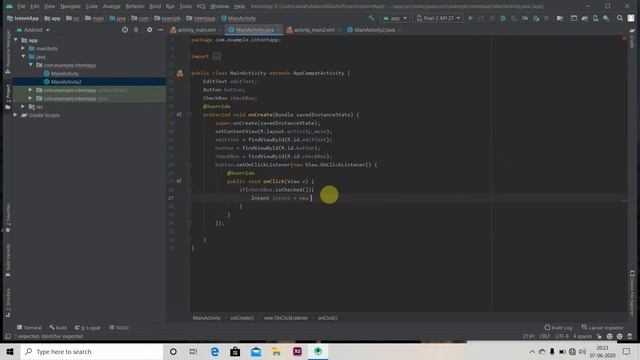Click Android Studio icon in taskbar

(x=318, y=351)
